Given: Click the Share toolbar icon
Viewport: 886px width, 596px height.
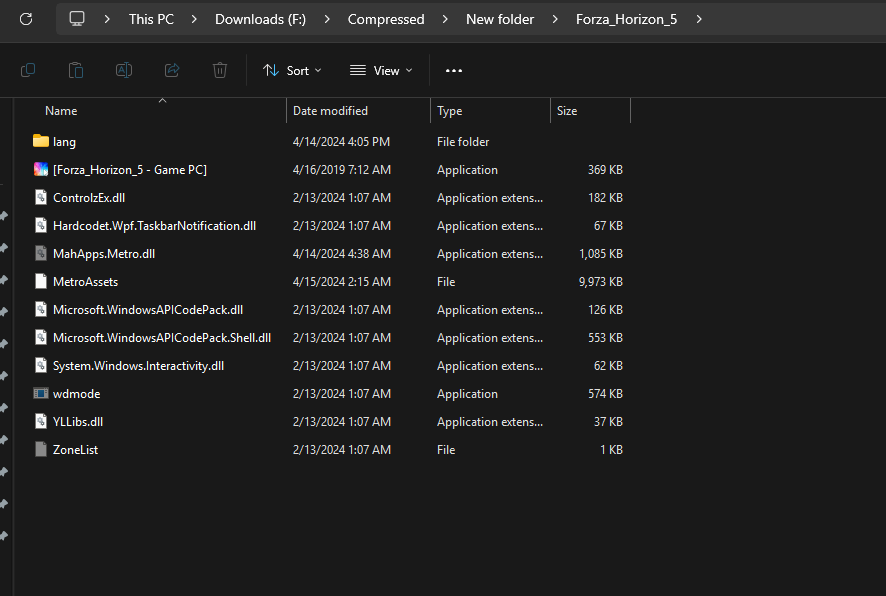Looking at the screenshot, I should click(x=172, y=70).
